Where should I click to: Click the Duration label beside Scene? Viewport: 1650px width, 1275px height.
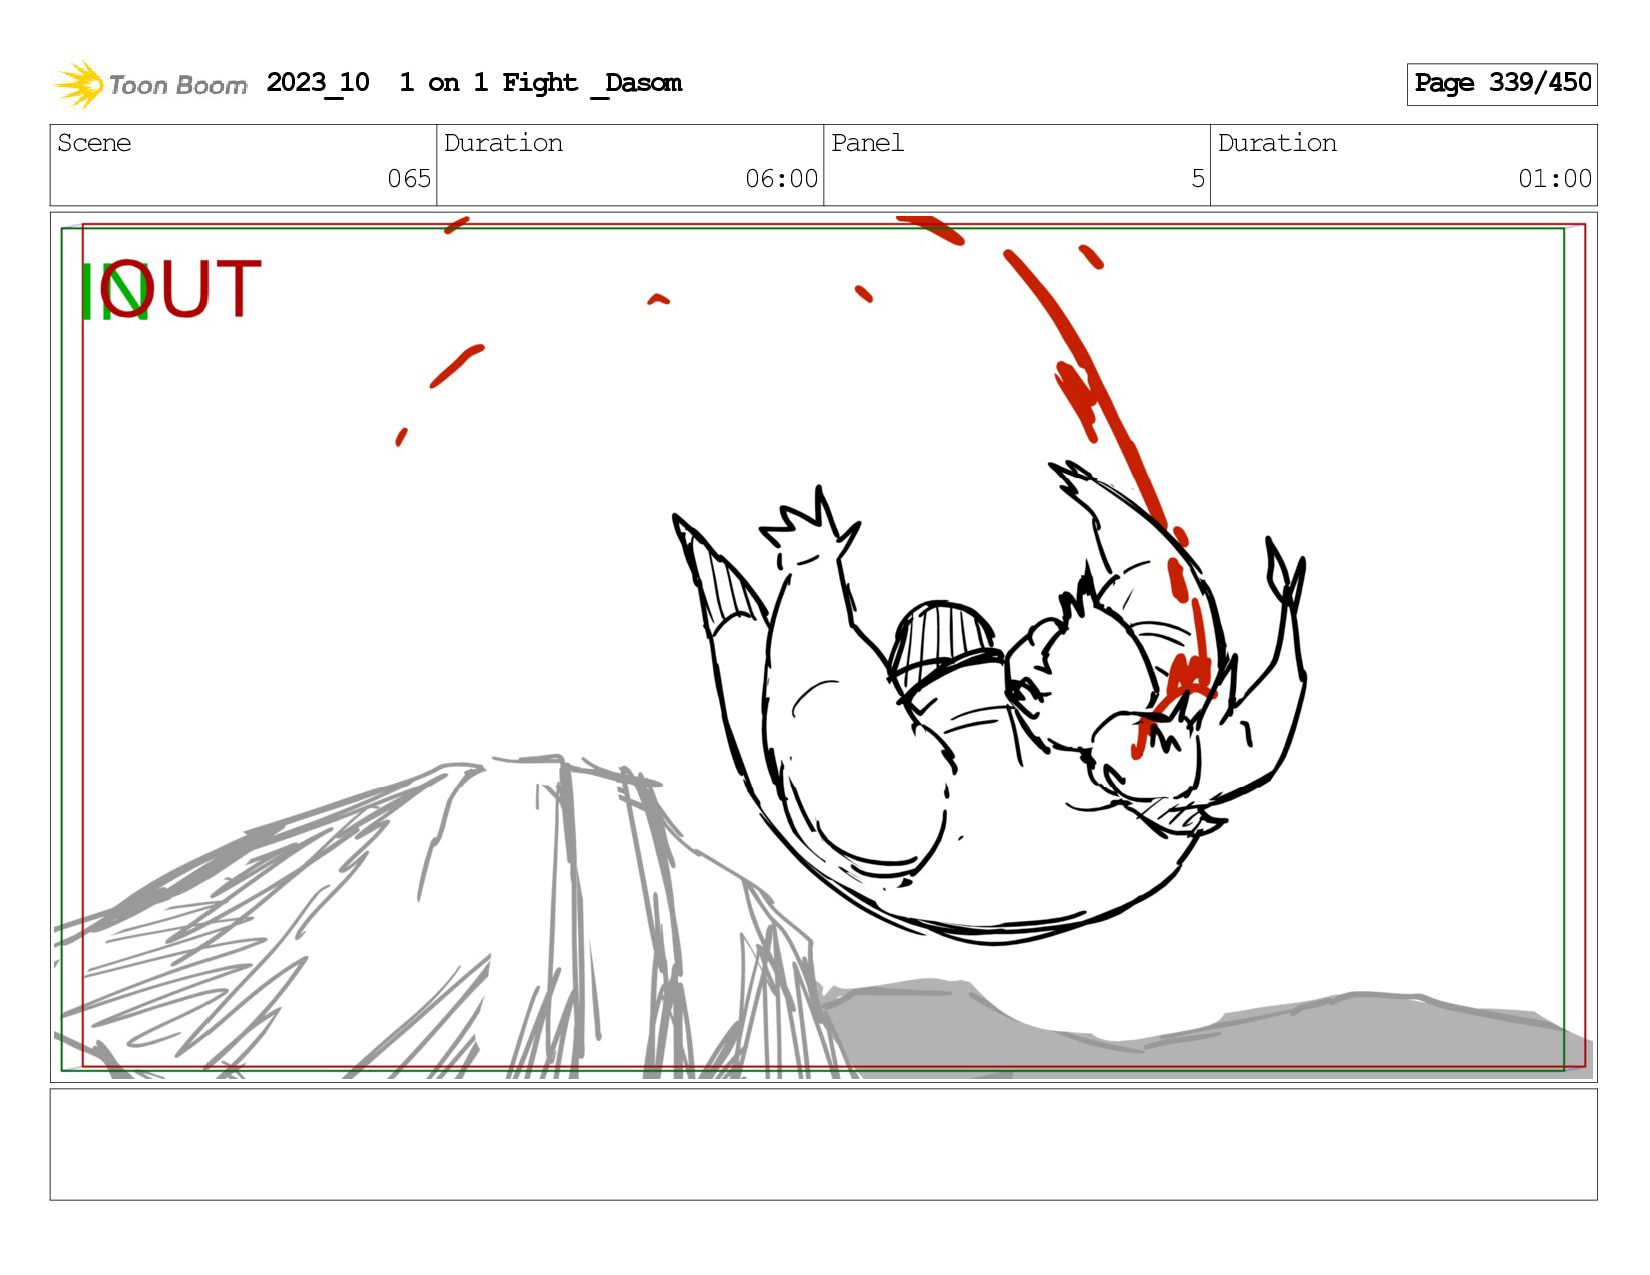click(503, 143)
